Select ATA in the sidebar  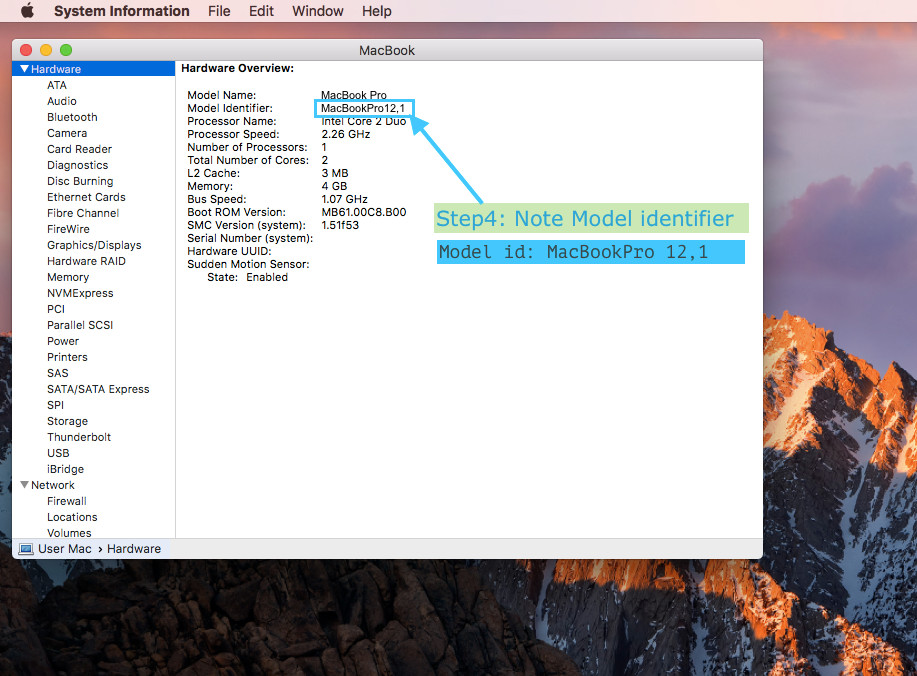pos(57,85)
